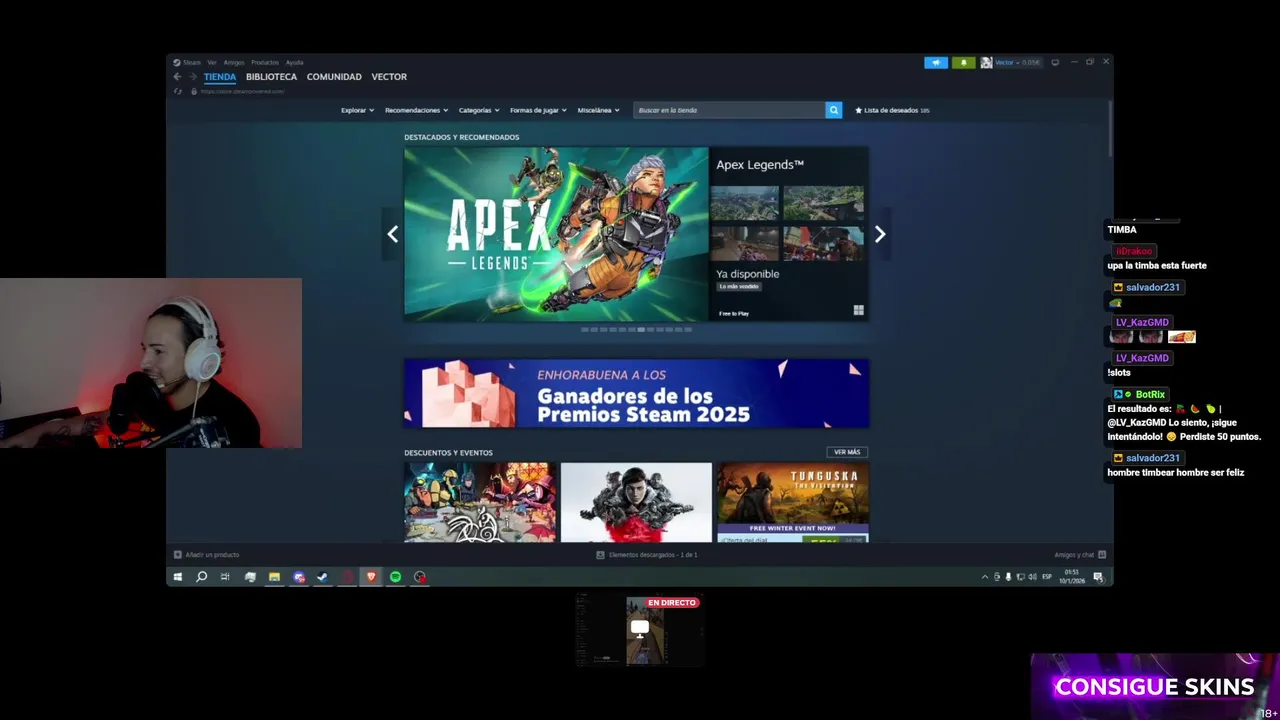
Task: Show next featured game with right arrow
Action: pos(880,234)
